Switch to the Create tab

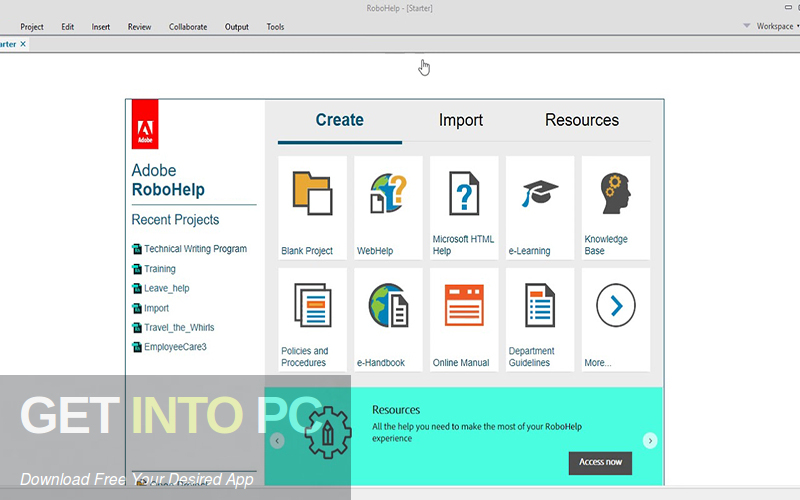tap(340, 120)
